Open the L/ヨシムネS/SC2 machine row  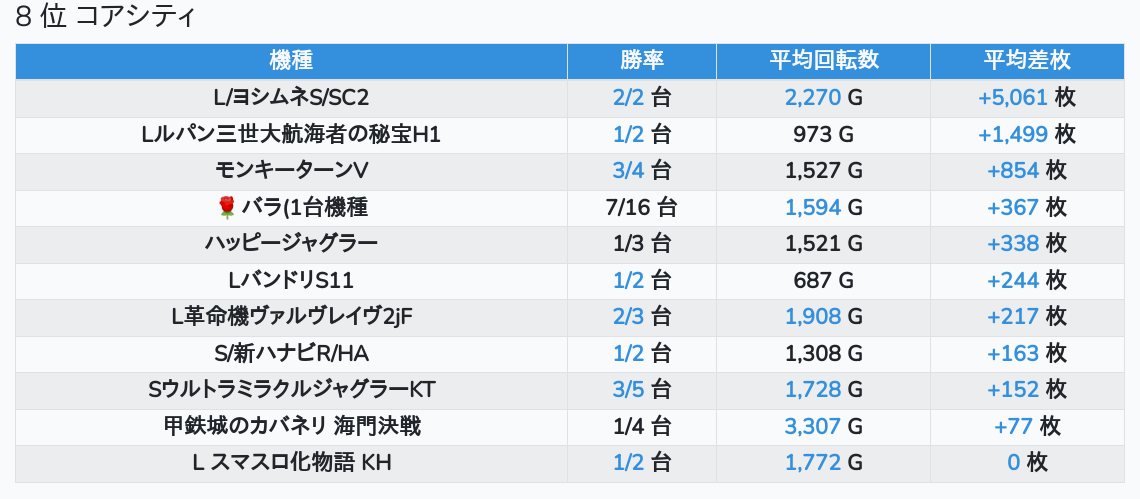click(x=291, y=98)
